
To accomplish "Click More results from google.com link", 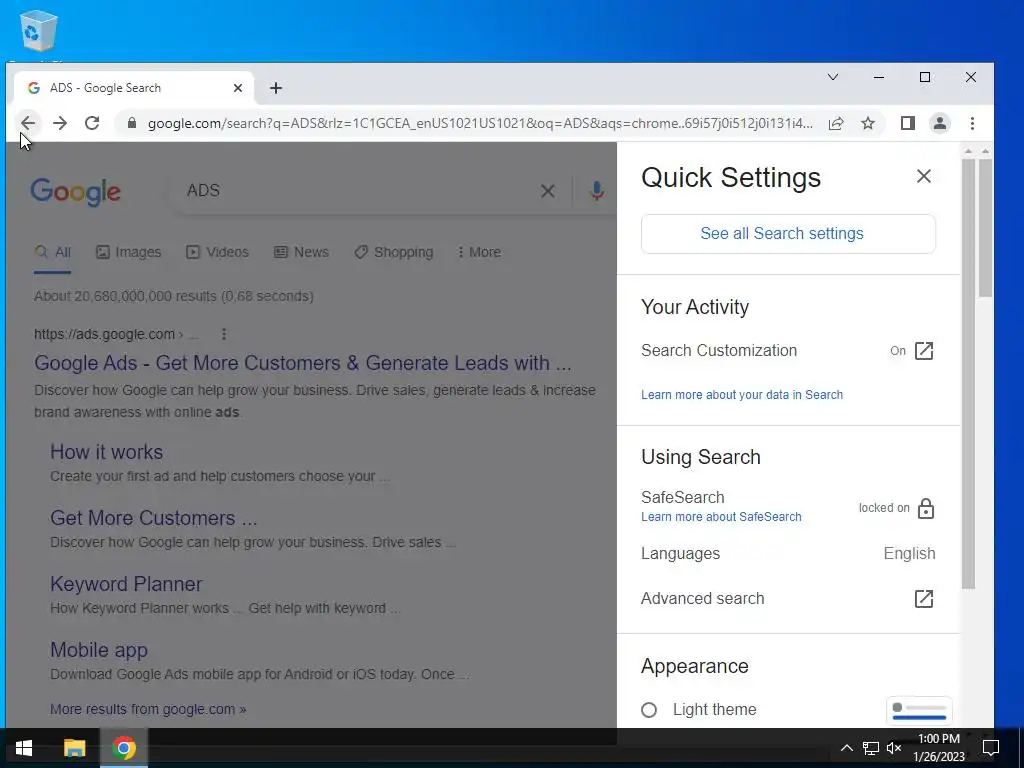I will (148, 709).
